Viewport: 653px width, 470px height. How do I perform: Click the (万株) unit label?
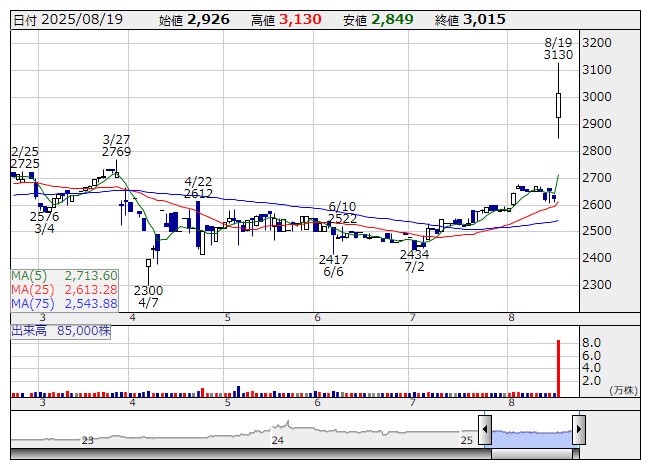pyautogui.click(x=623, y=390)
